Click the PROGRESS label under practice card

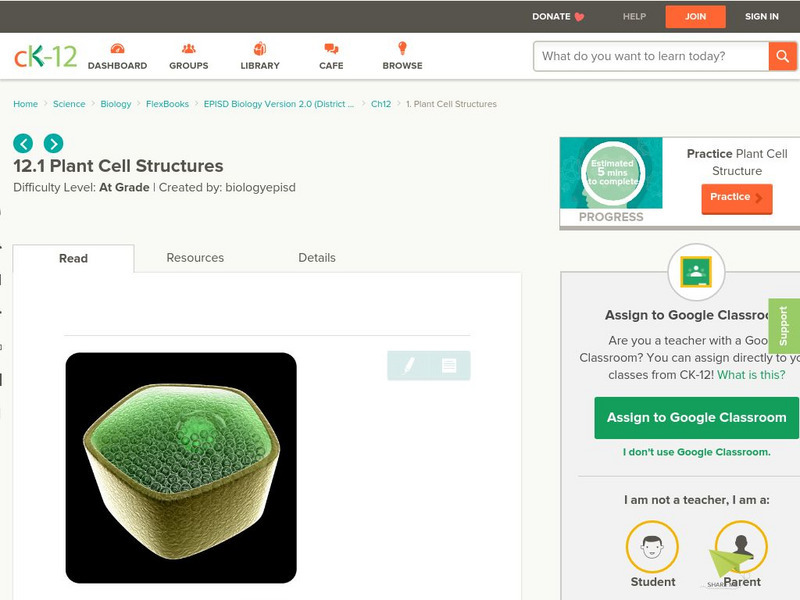[611, 217]
